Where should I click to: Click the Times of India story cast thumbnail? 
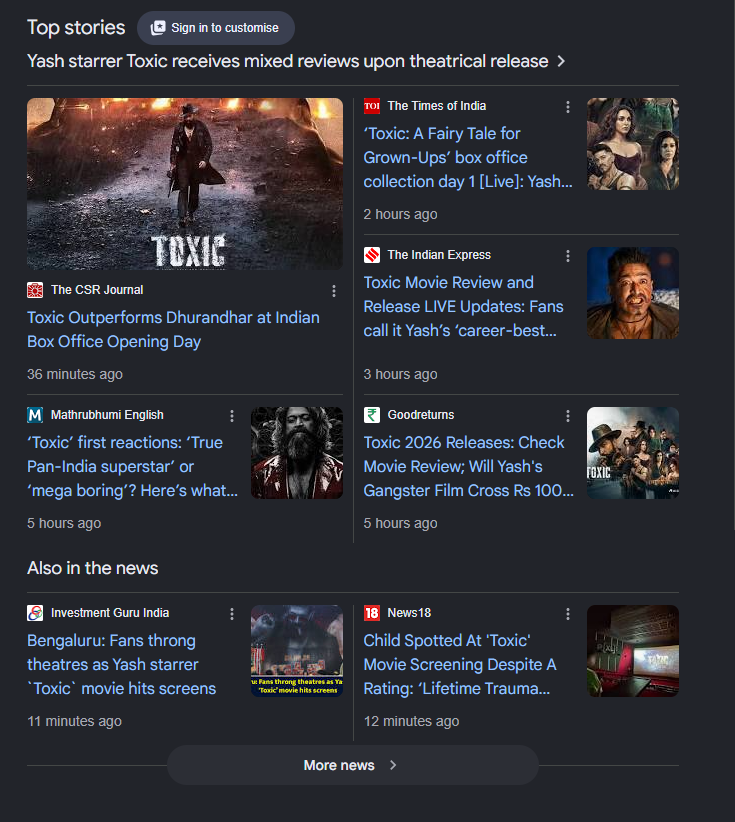[633, 144]
